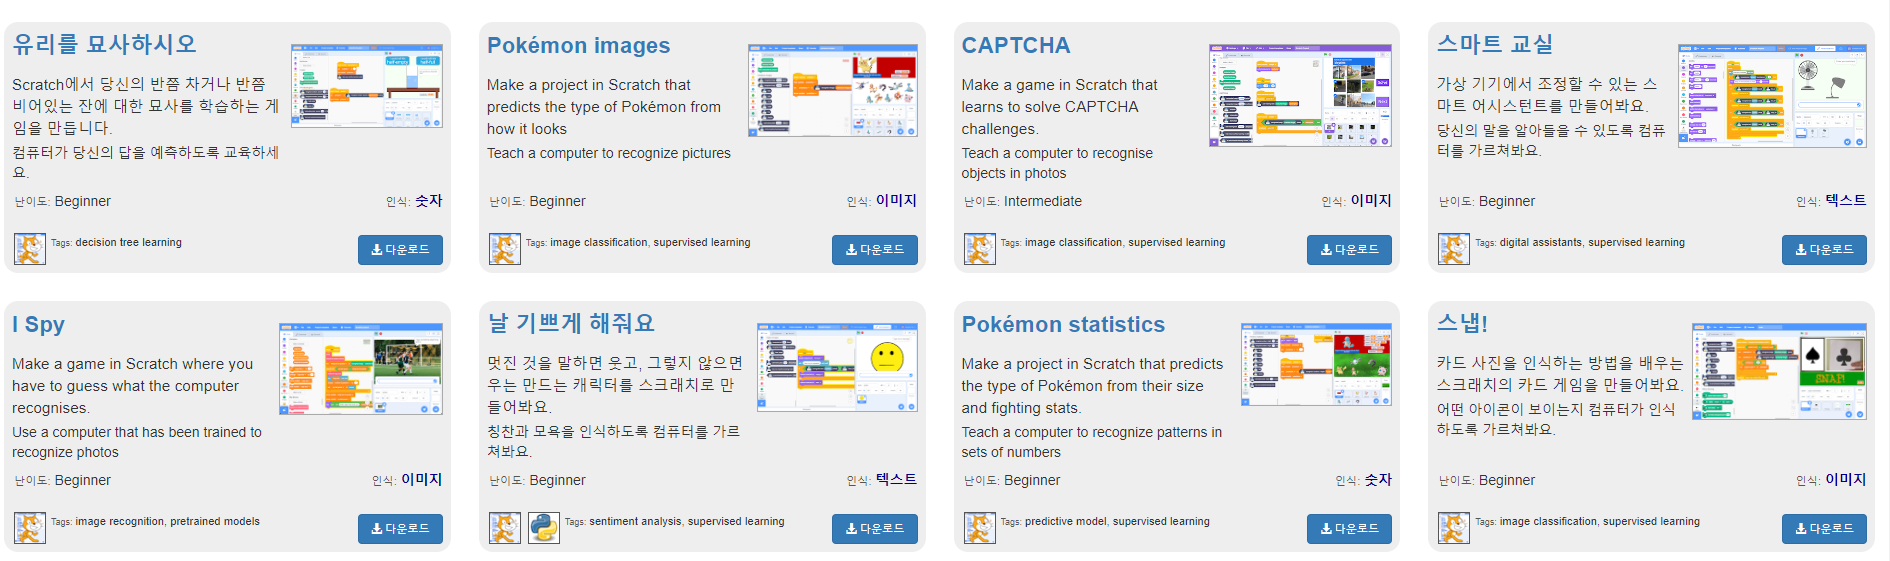View I Spy Scratch screenshot thumbnail

click(x=361, y=369)
